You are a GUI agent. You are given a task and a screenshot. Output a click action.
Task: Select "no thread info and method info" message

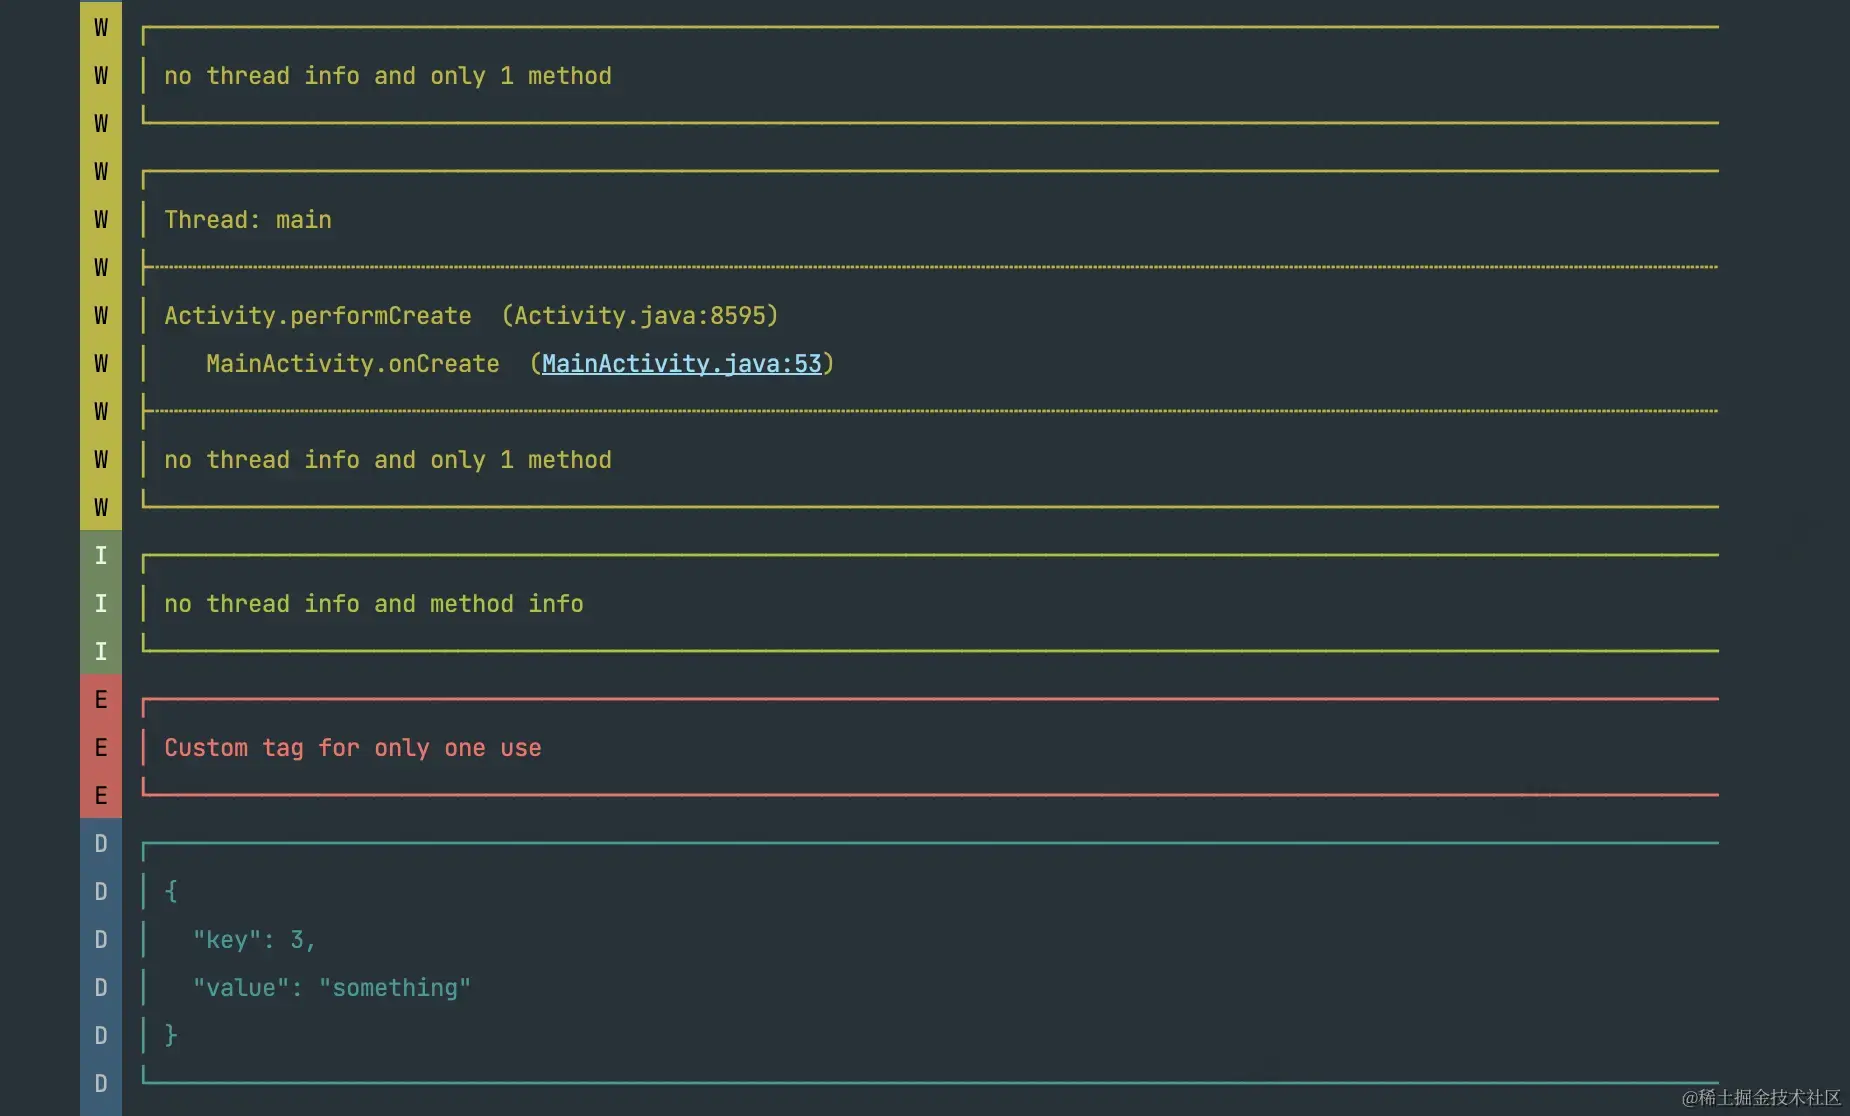pos(374,604)
